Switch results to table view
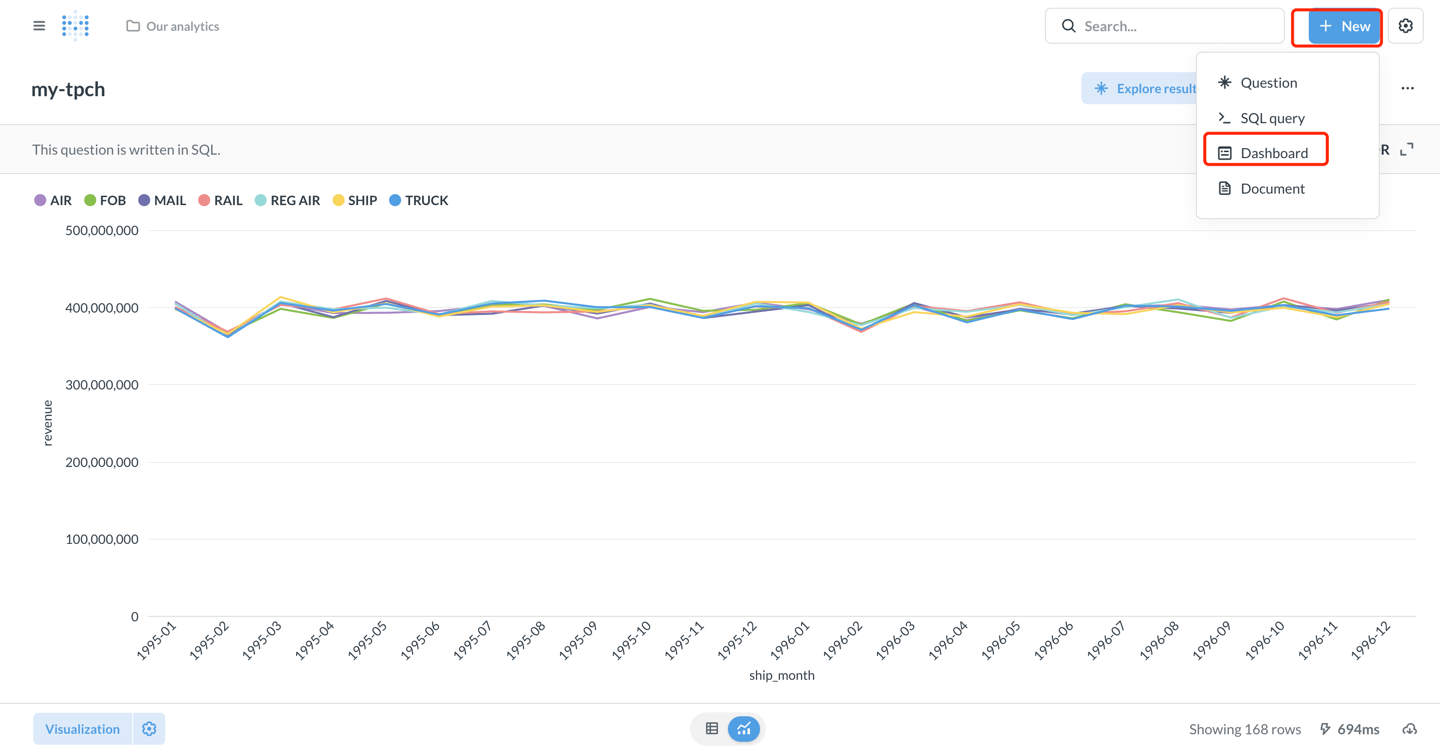 coord(711,728)
